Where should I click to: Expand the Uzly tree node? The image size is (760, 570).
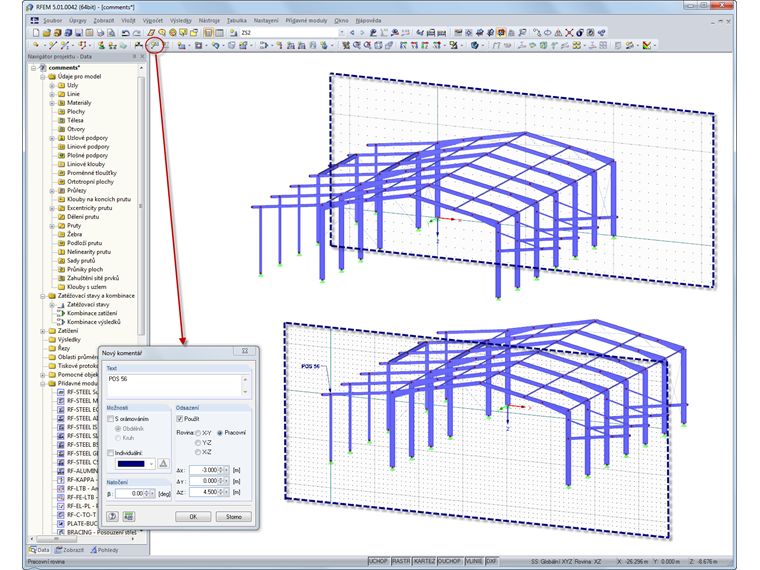(x=52, y=85)
